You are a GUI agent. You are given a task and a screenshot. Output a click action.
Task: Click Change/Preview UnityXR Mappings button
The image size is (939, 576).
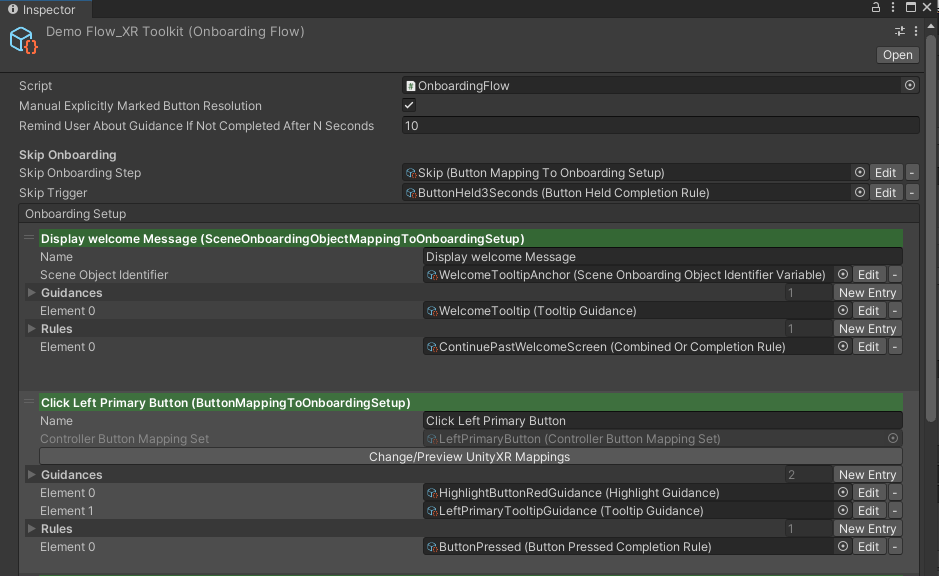tap(470, 456)
